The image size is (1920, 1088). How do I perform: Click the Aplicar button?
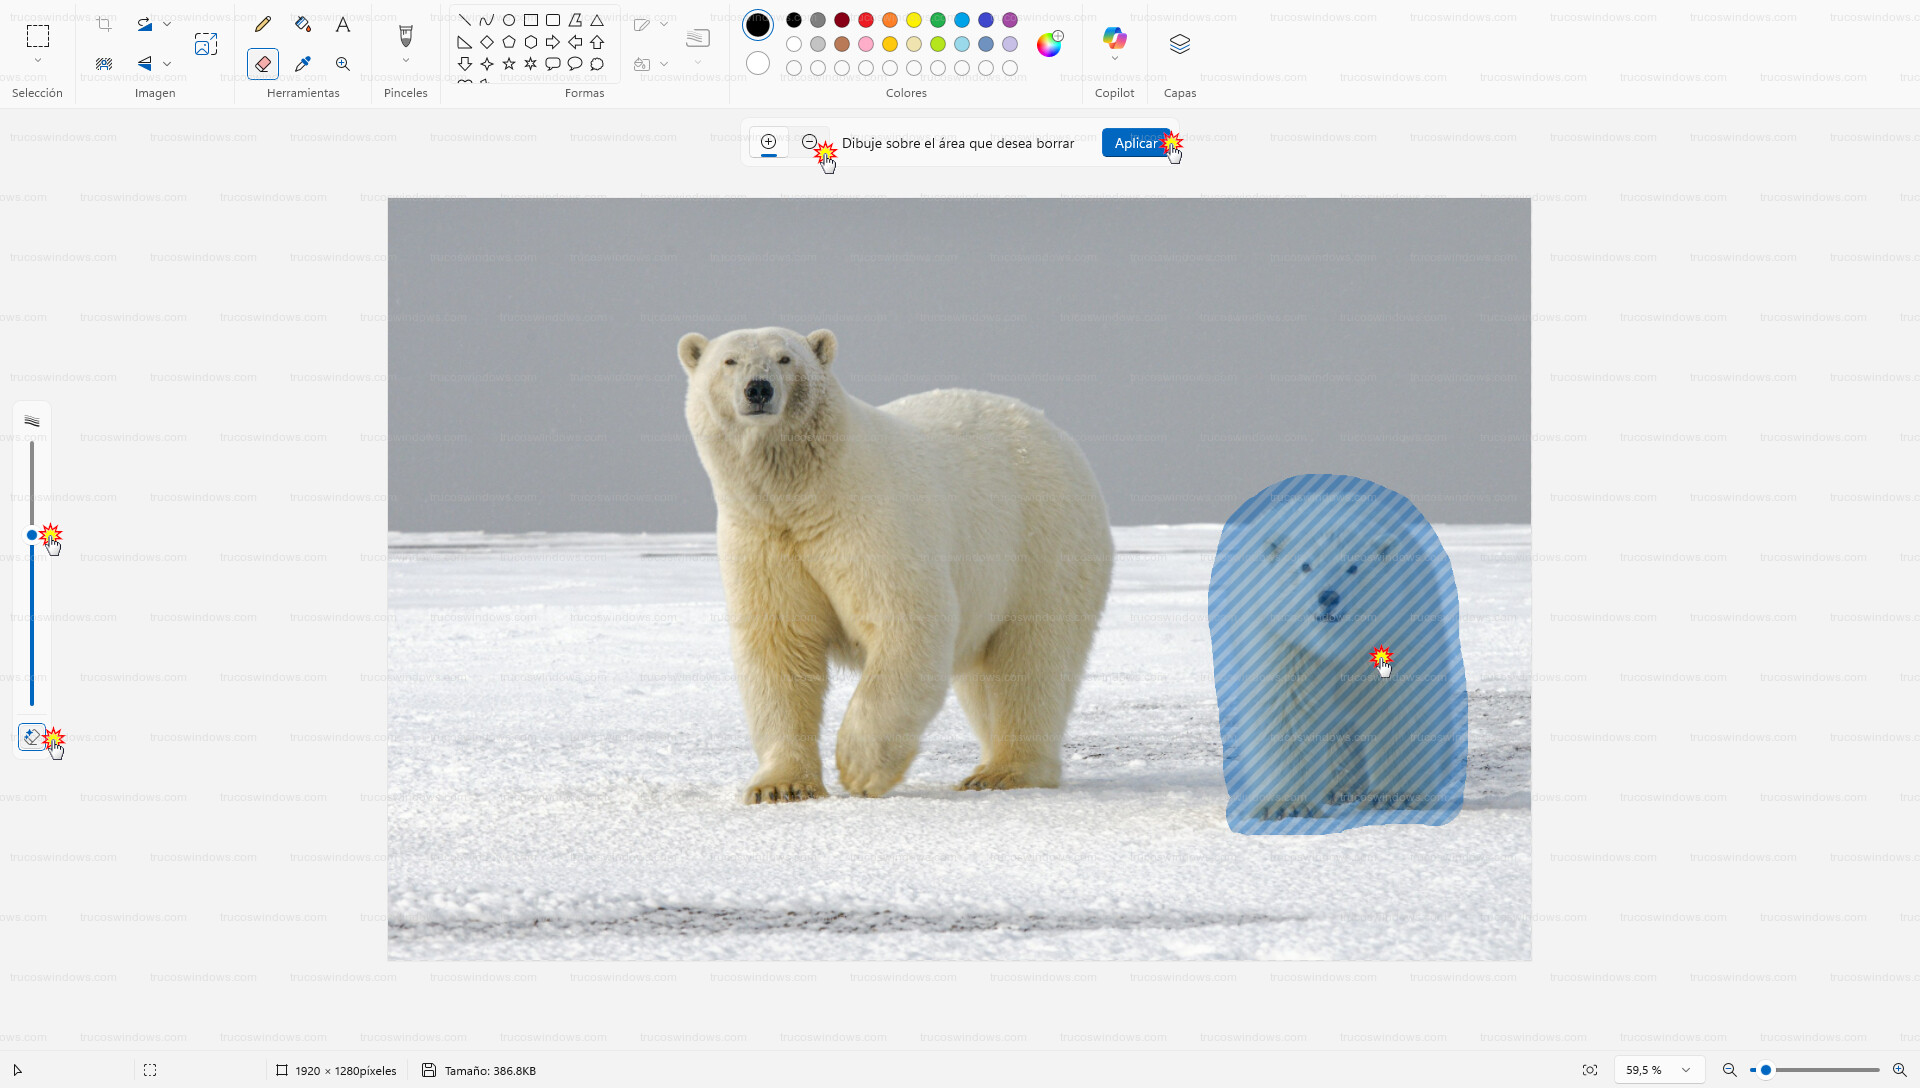1136,143
